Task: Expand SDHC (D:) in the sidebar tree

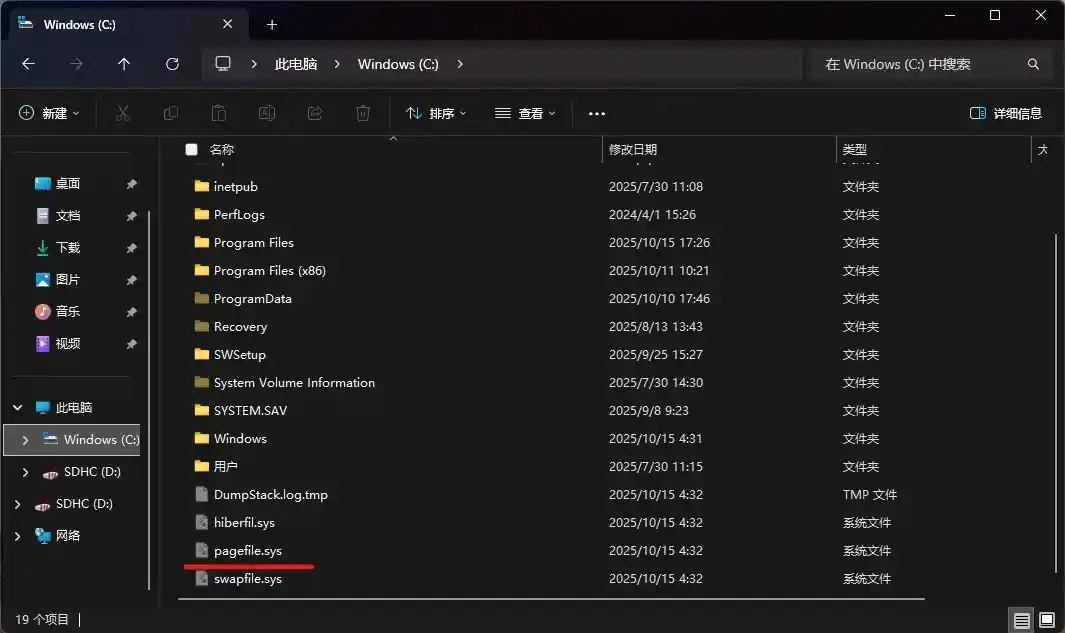Action: pyautogui.click(x=24, y=471)
